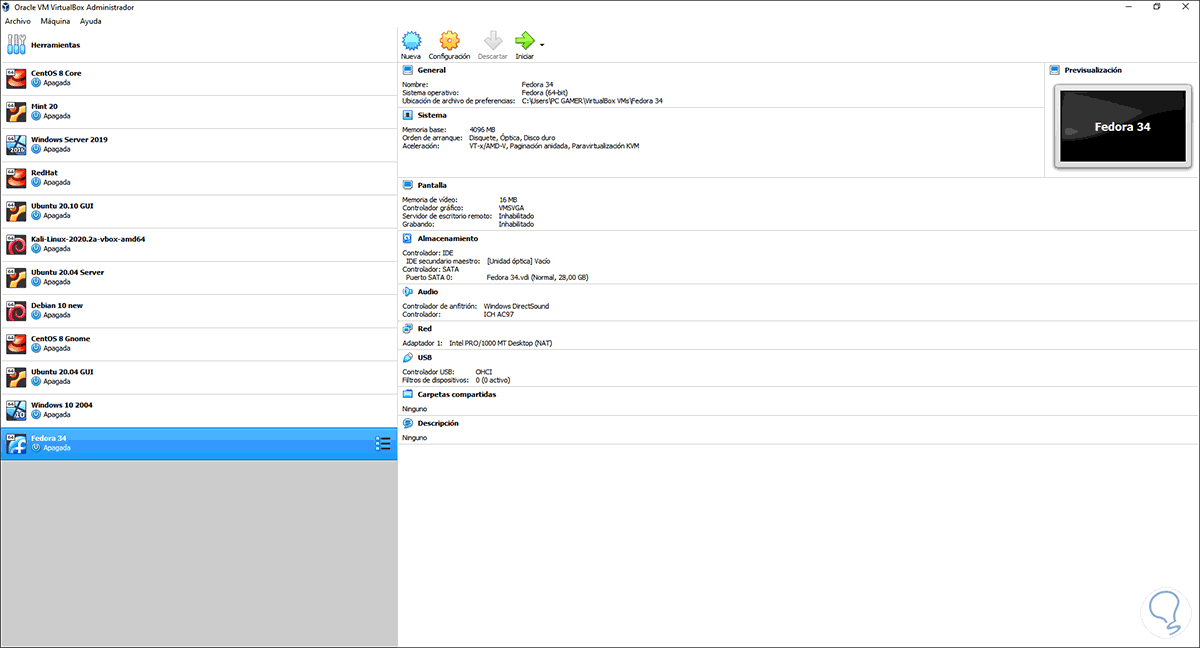Click the 'OHCI' USB controller value

click(484, 372)
